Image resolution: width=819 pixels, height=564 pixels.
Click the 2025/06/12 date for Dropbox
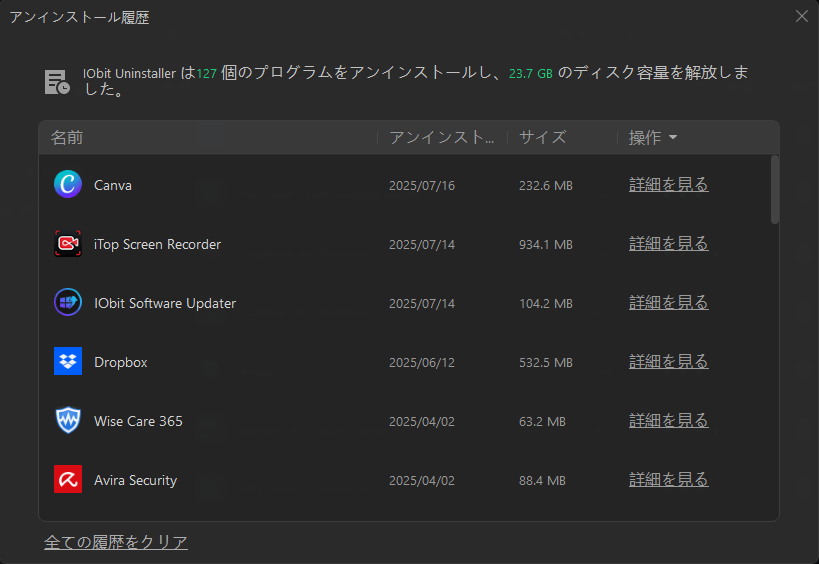[422, 362]
